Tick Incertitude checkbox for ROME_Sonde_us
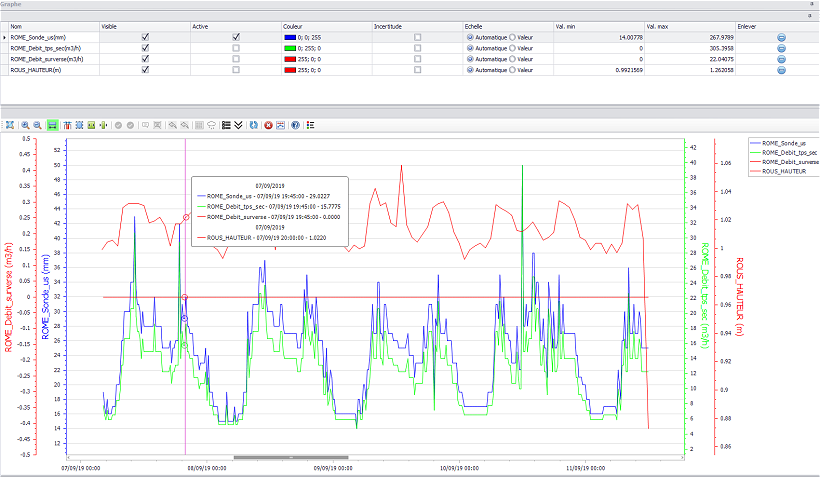820x478 pixels. tap(417, 36)
